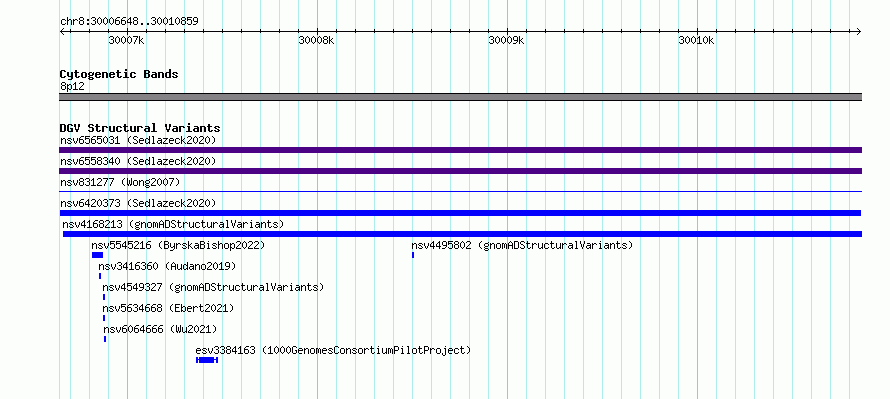Select the blue bar under nsv4168213
Image resolution: width=890 pixels, height=399 pixels.
462,234
